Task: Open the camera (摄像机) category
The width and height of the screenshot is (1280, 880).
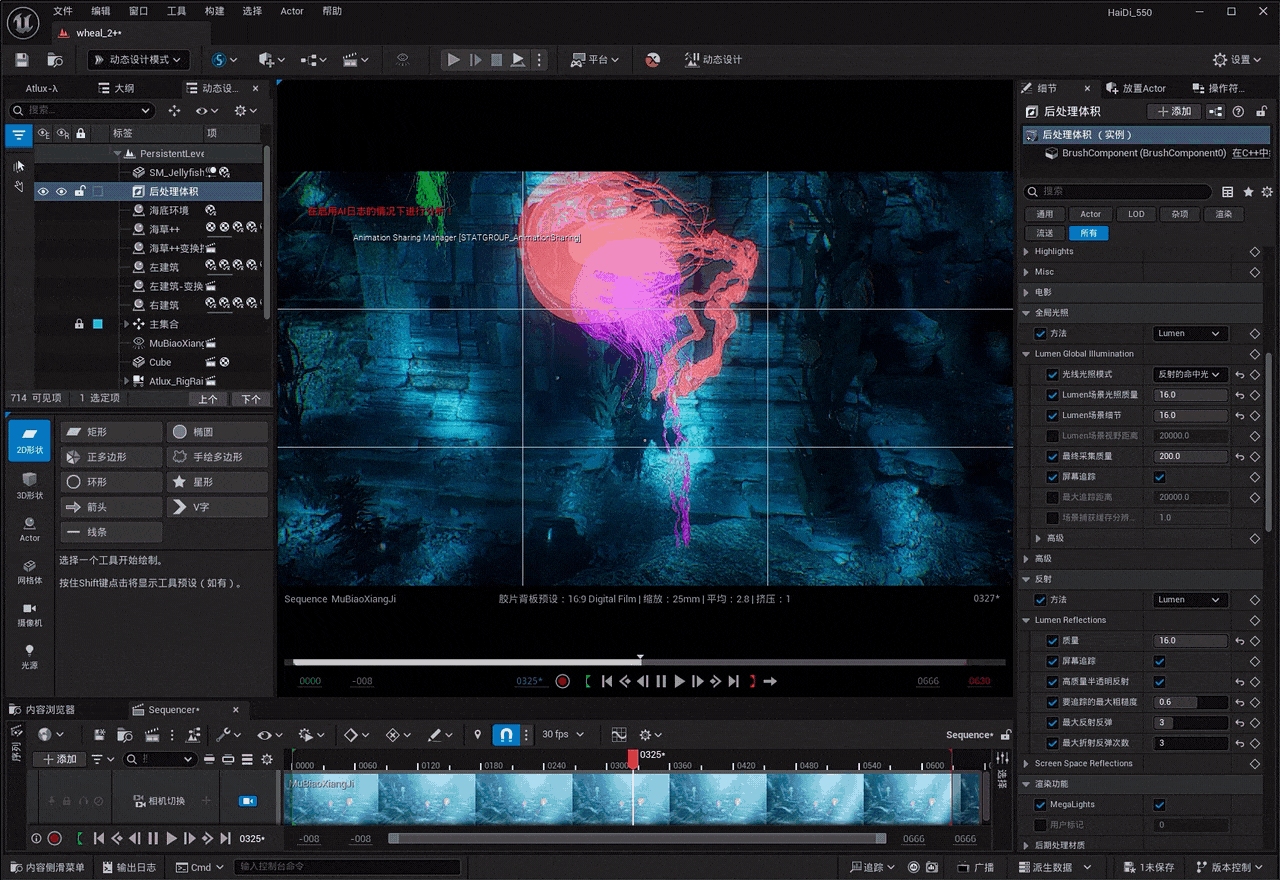Action: pos(30,614)
